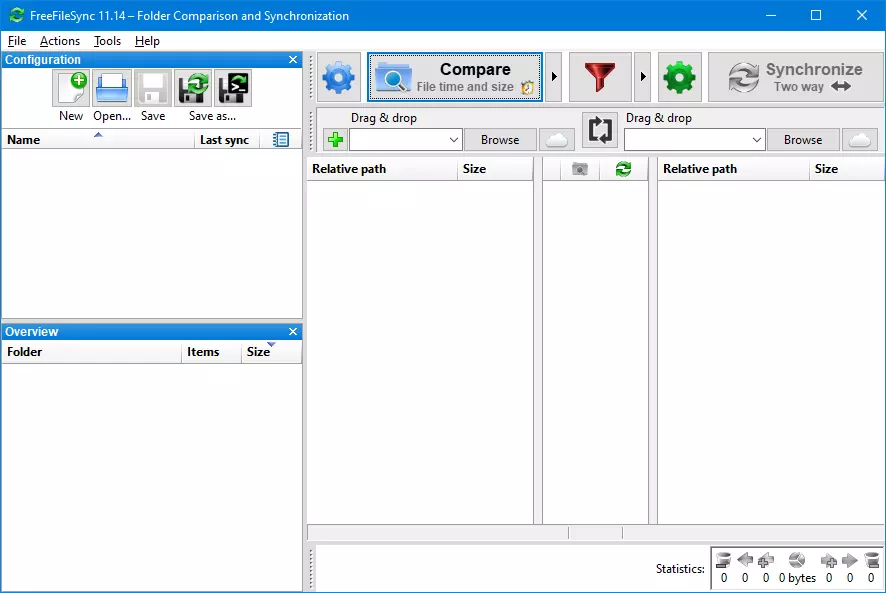
Task: Click the '0 bytes' statistics value
Action: [797, 578]
